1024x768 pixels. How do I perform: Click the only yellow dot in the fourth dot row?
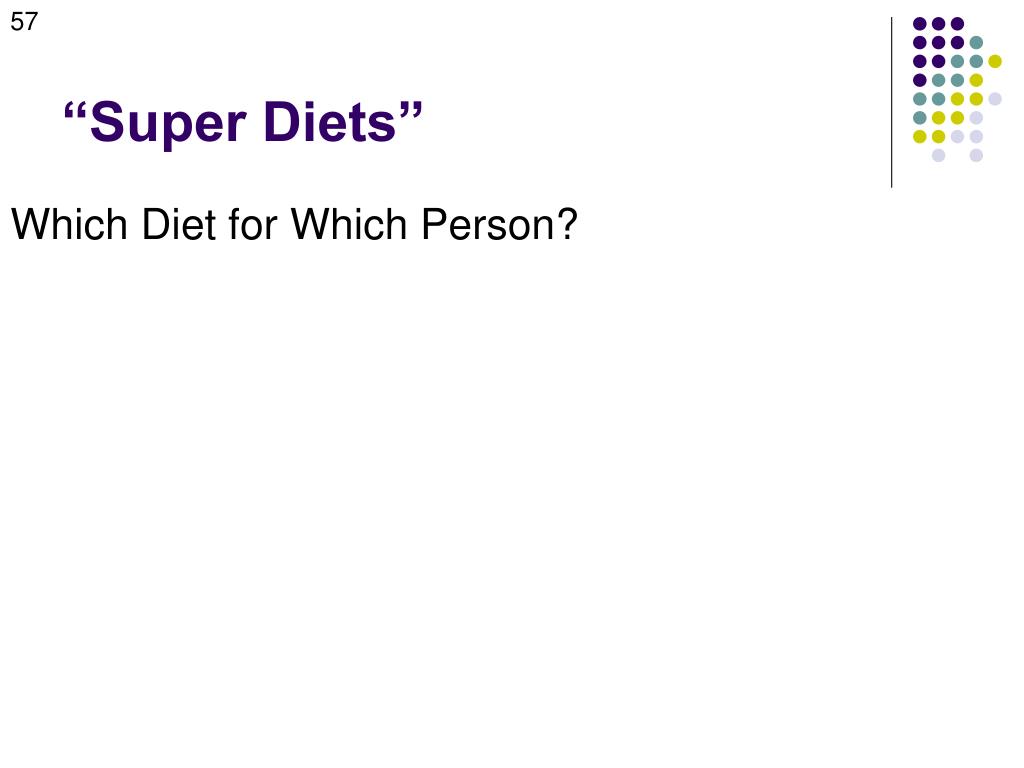coord(976,80)
